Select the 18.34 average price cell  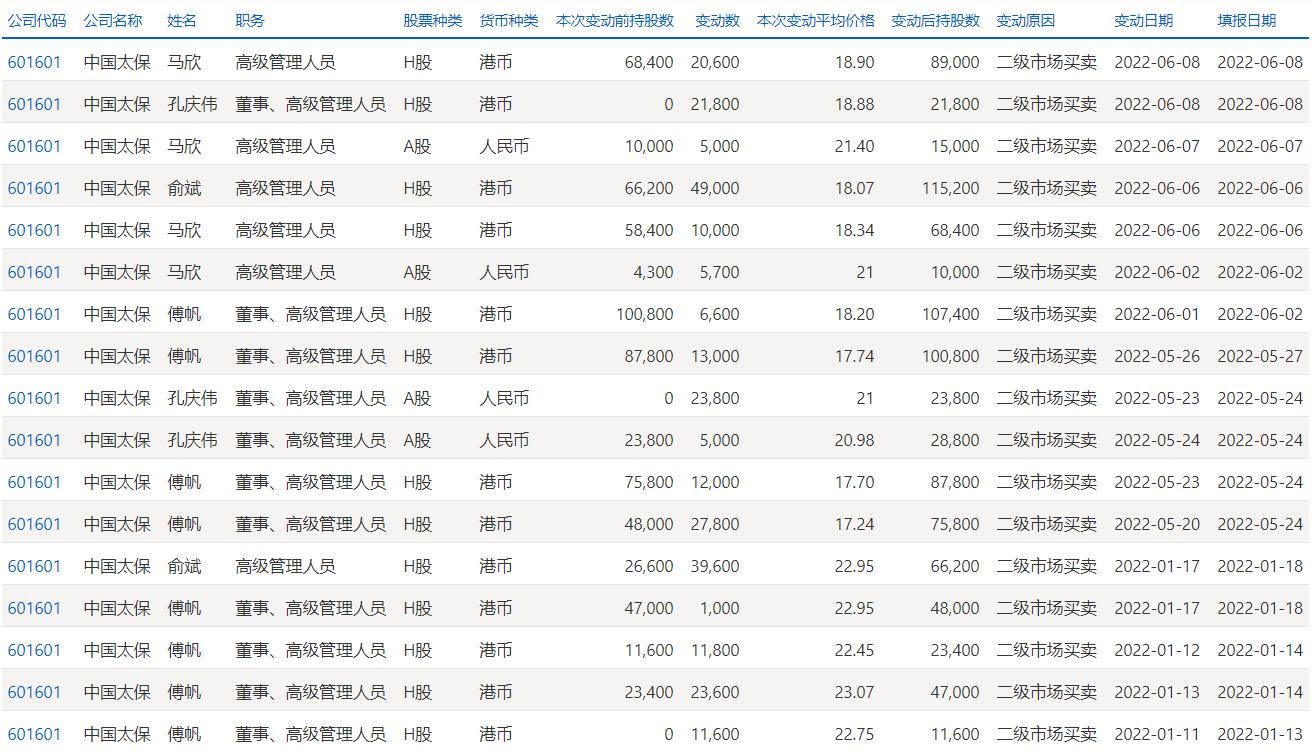(854, 230)
